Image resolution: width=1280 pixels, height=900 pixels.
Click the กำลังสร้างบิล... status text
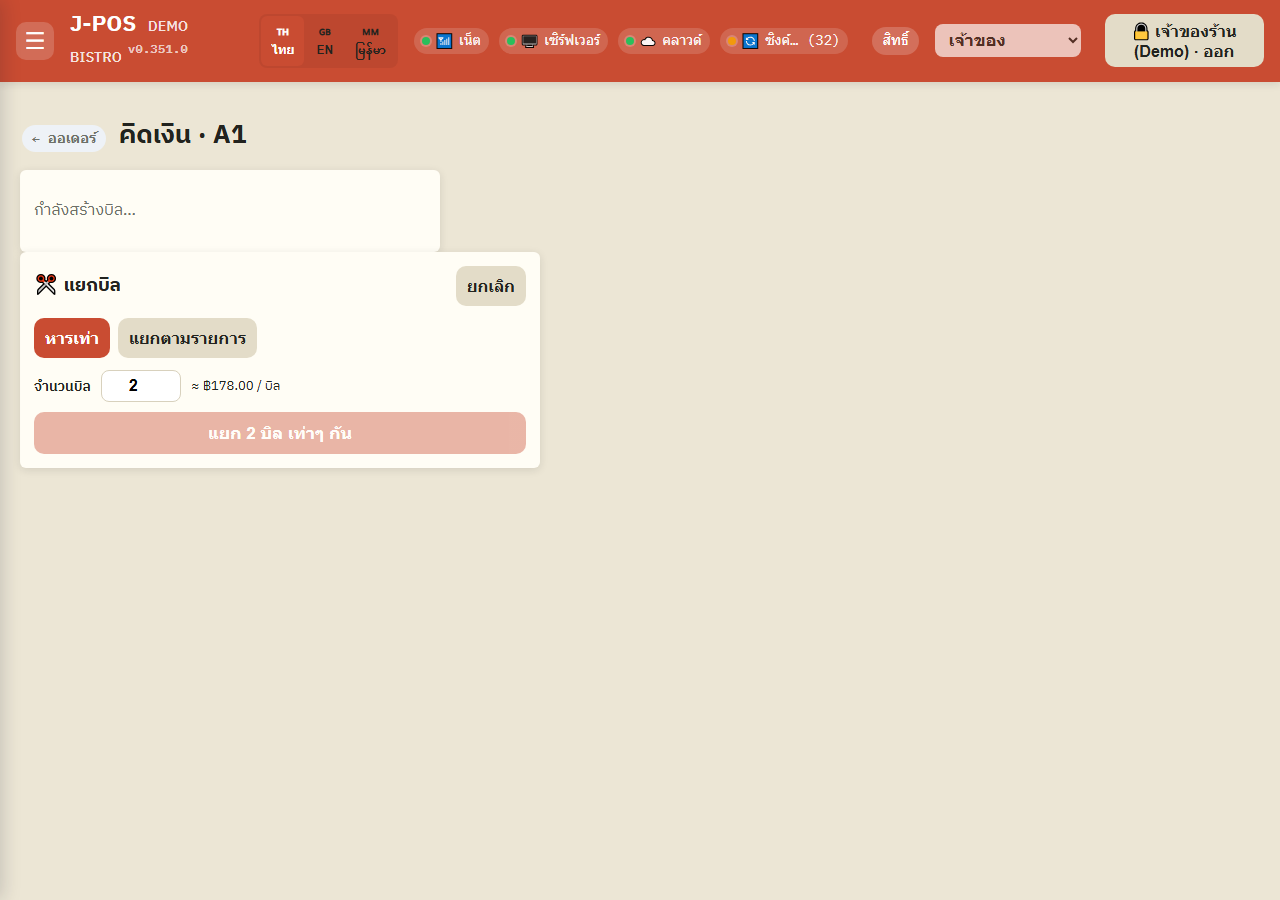[85, 210]
